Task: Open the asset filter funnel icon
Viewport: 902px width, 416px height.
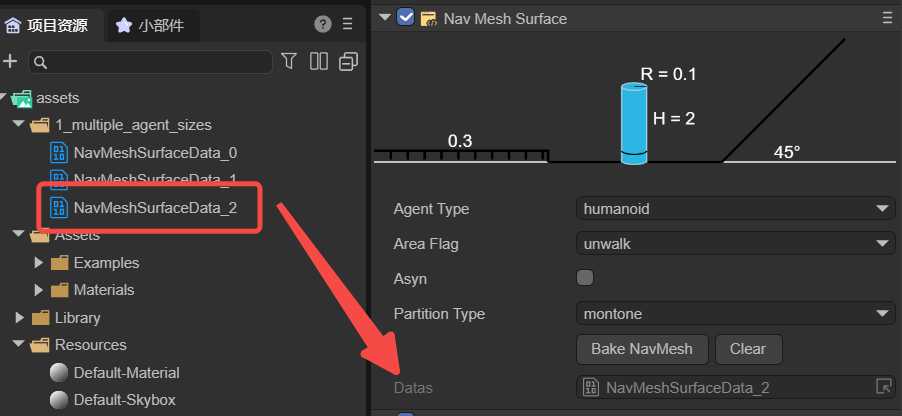Action: (289, 61)
